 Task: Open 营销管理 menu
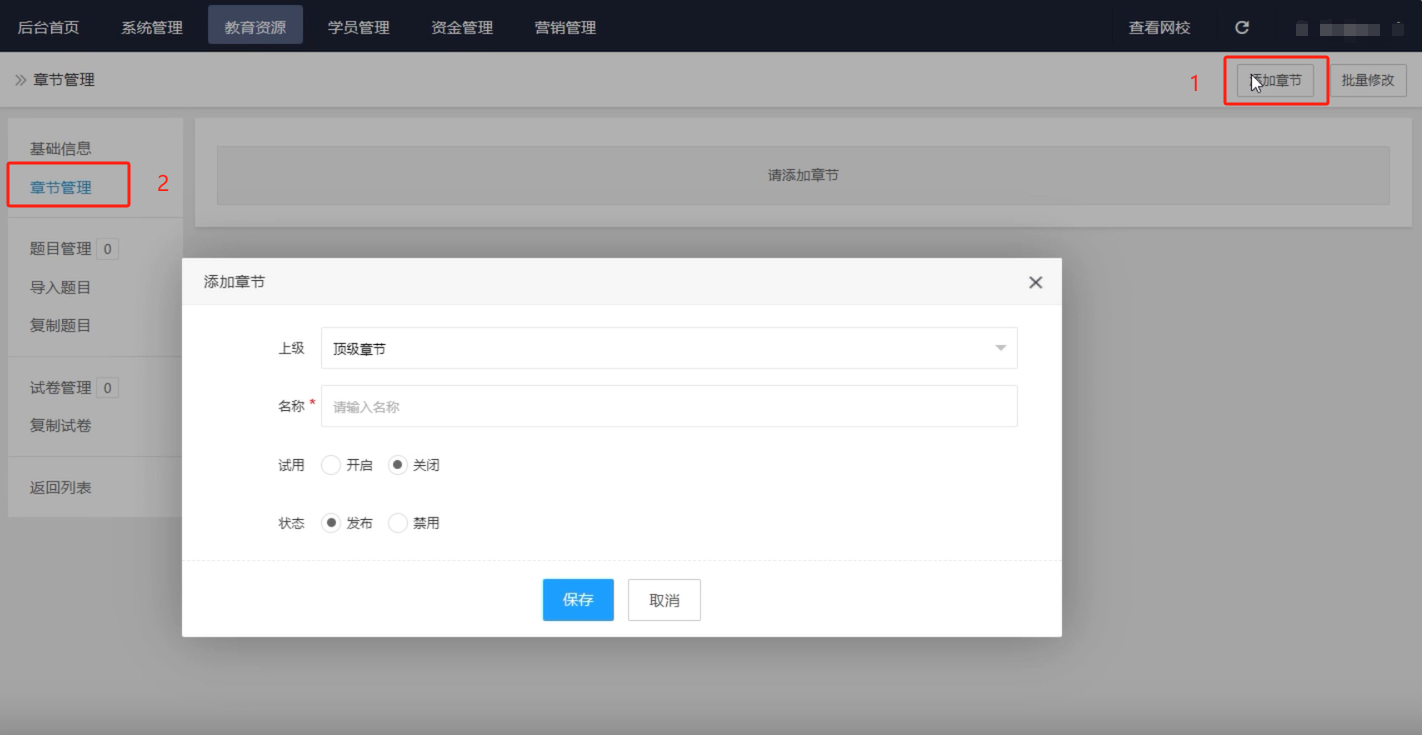tap(565, 27)
